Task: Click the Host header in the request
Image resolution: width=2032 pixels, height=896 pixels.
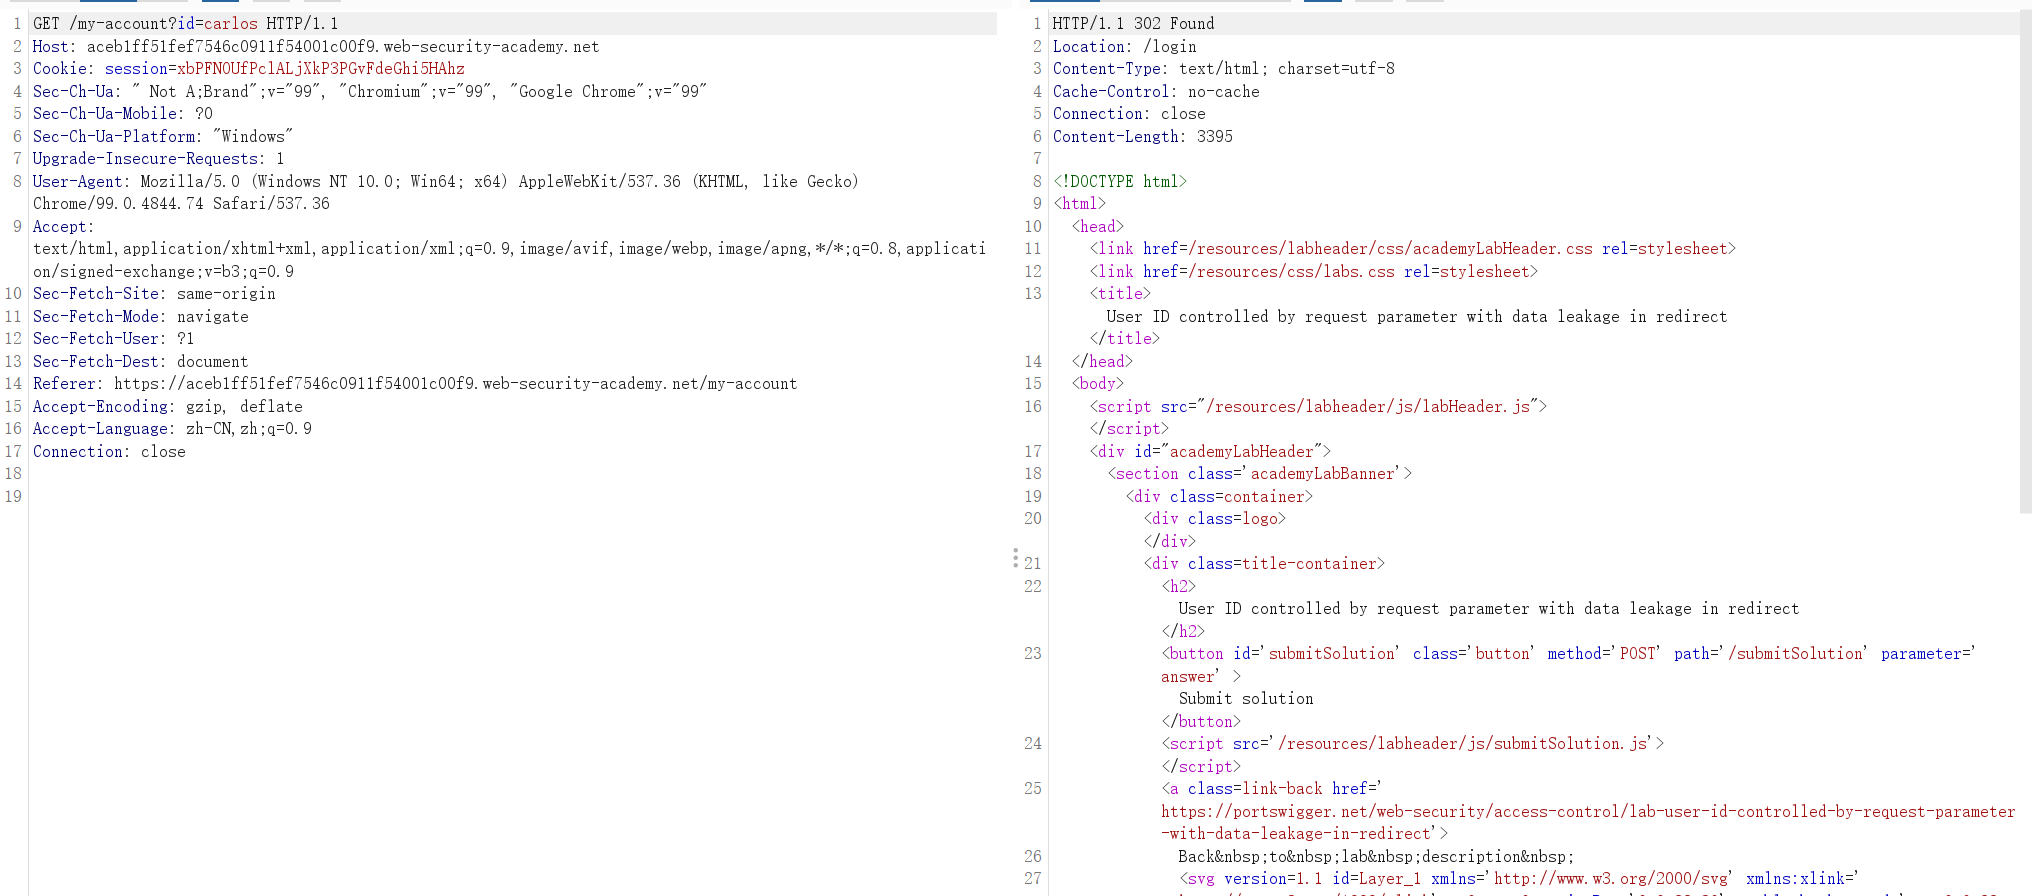Action: tap(316, 46)
